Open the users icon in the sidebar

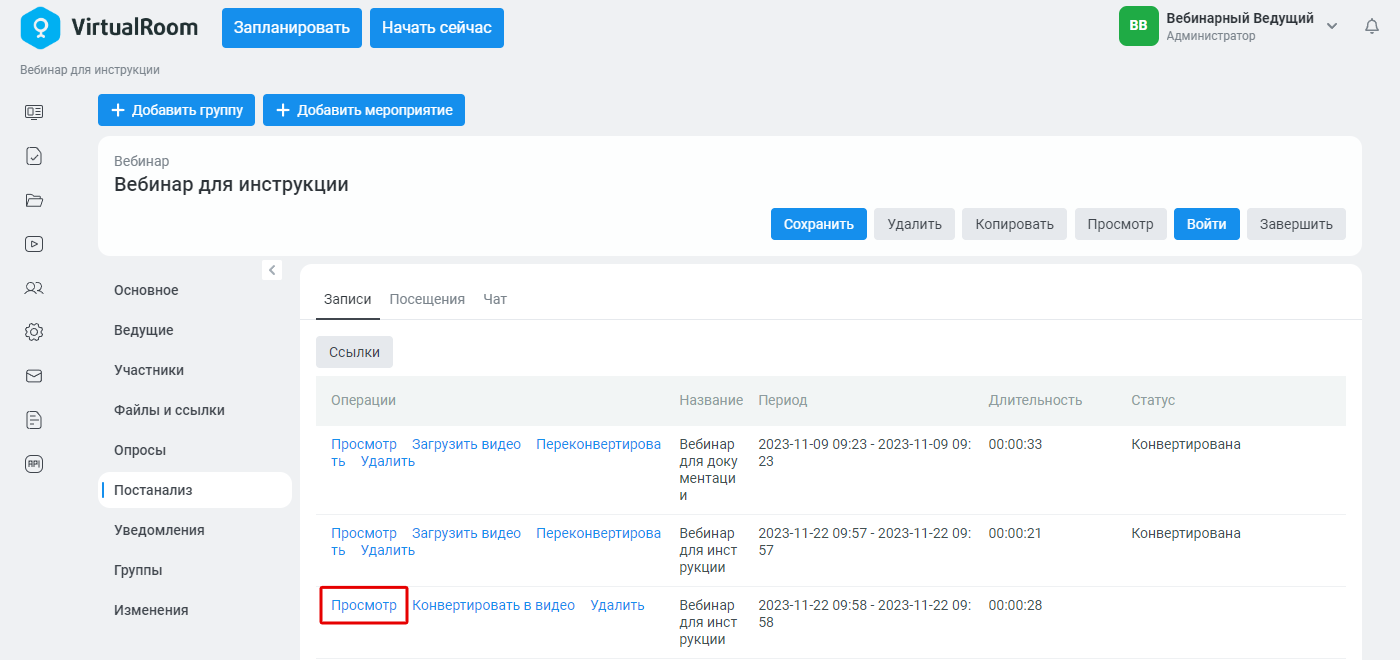34,288
